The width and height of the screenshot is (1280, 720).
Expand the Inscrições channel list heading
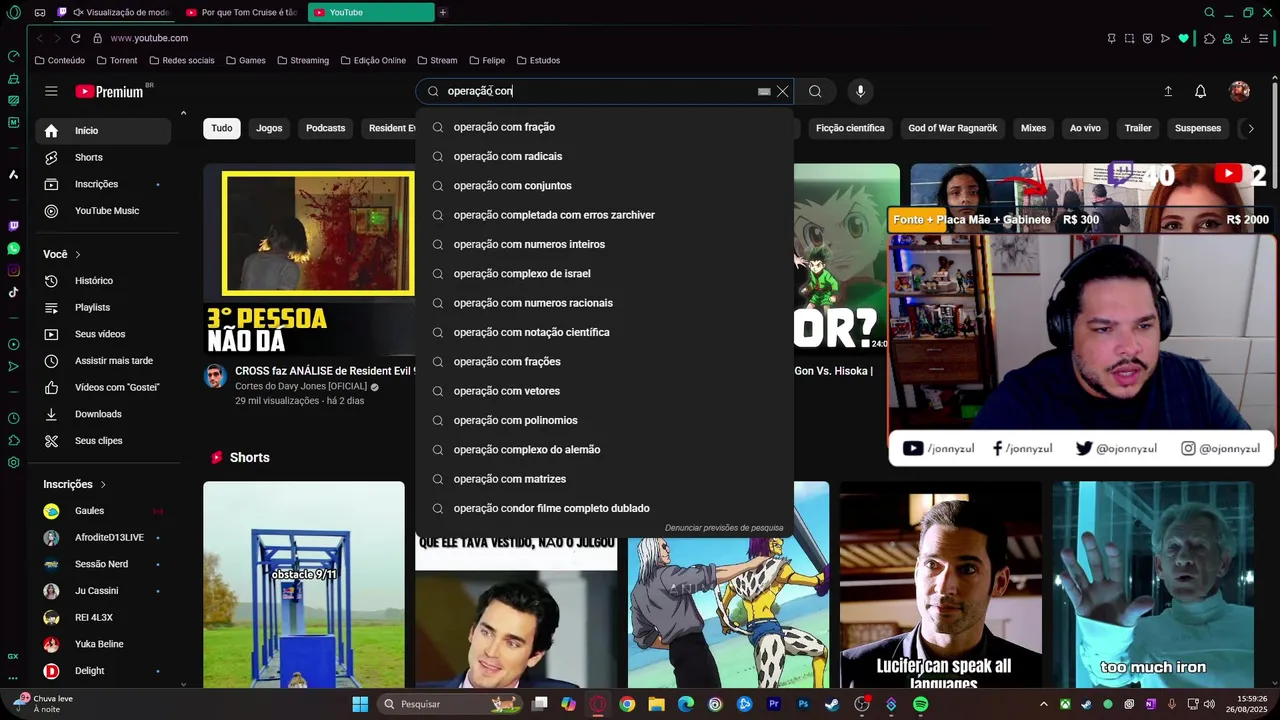[x=75, y=484]
